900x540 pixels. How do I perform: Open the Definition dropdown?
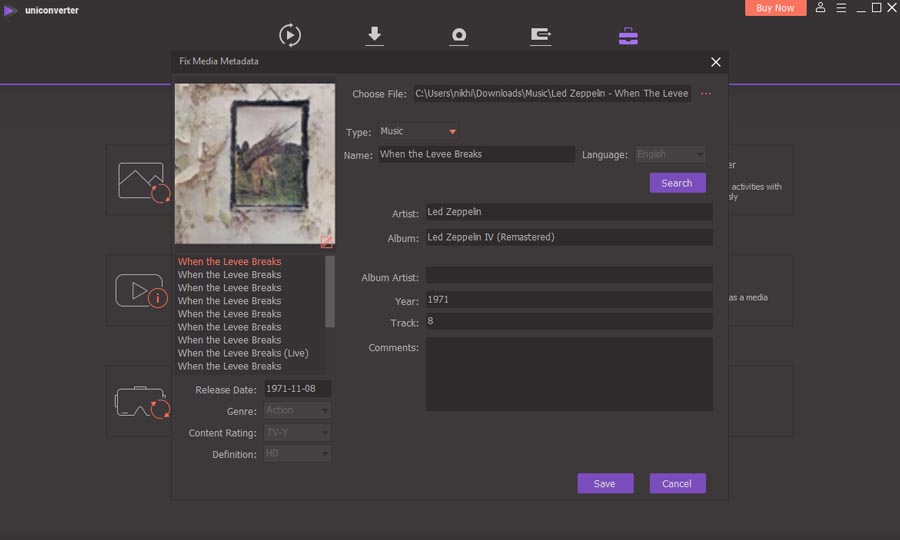[x=297, y=454]
